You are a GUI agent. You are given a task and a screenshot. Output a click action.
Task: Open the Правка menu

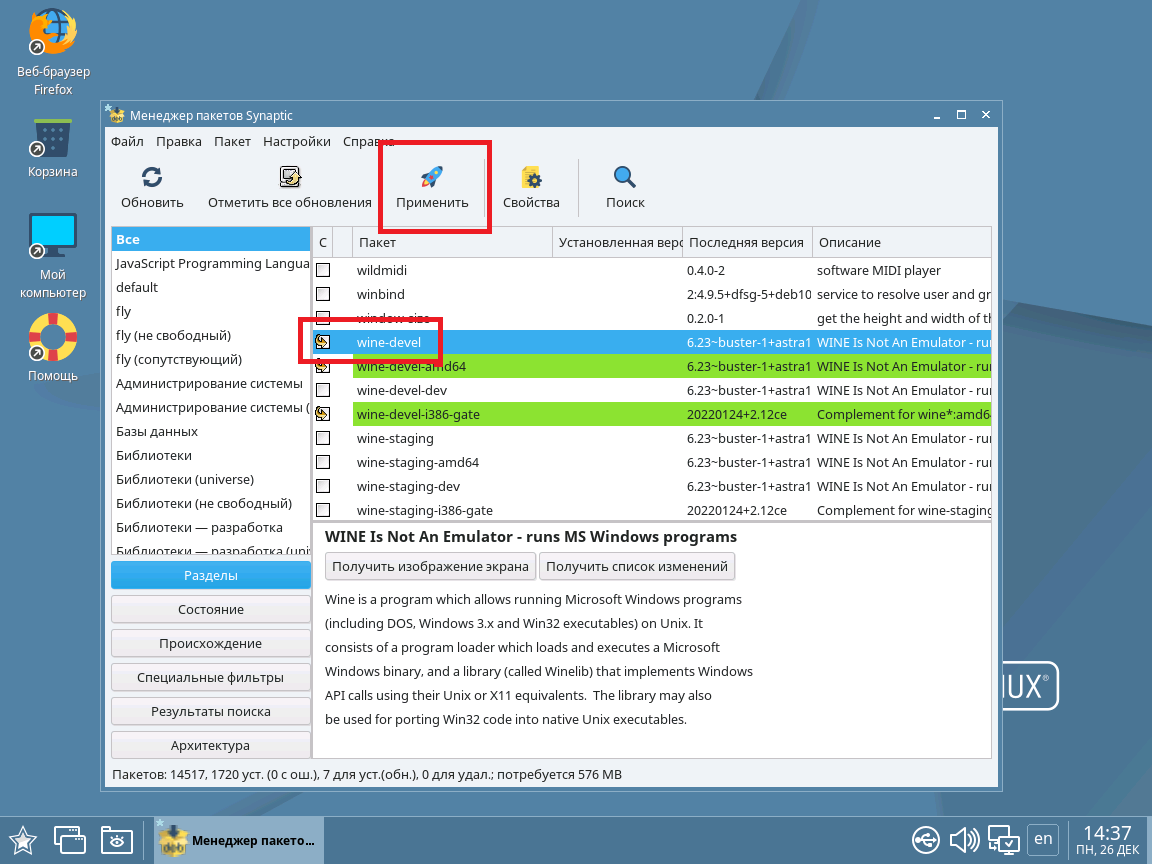tap(179, 142)
